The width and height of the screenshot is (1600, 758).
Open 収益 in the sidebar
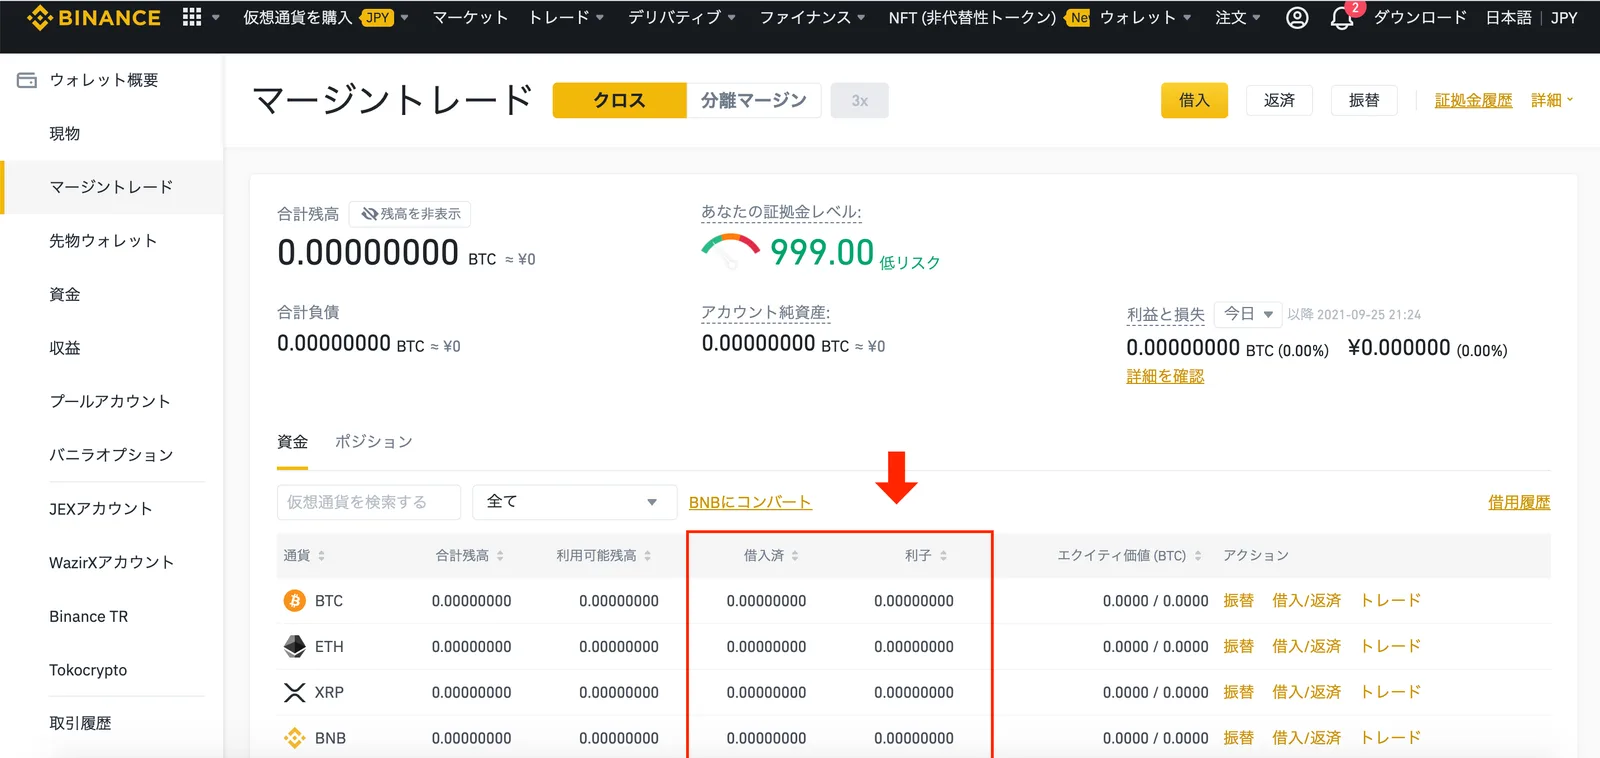65,348
